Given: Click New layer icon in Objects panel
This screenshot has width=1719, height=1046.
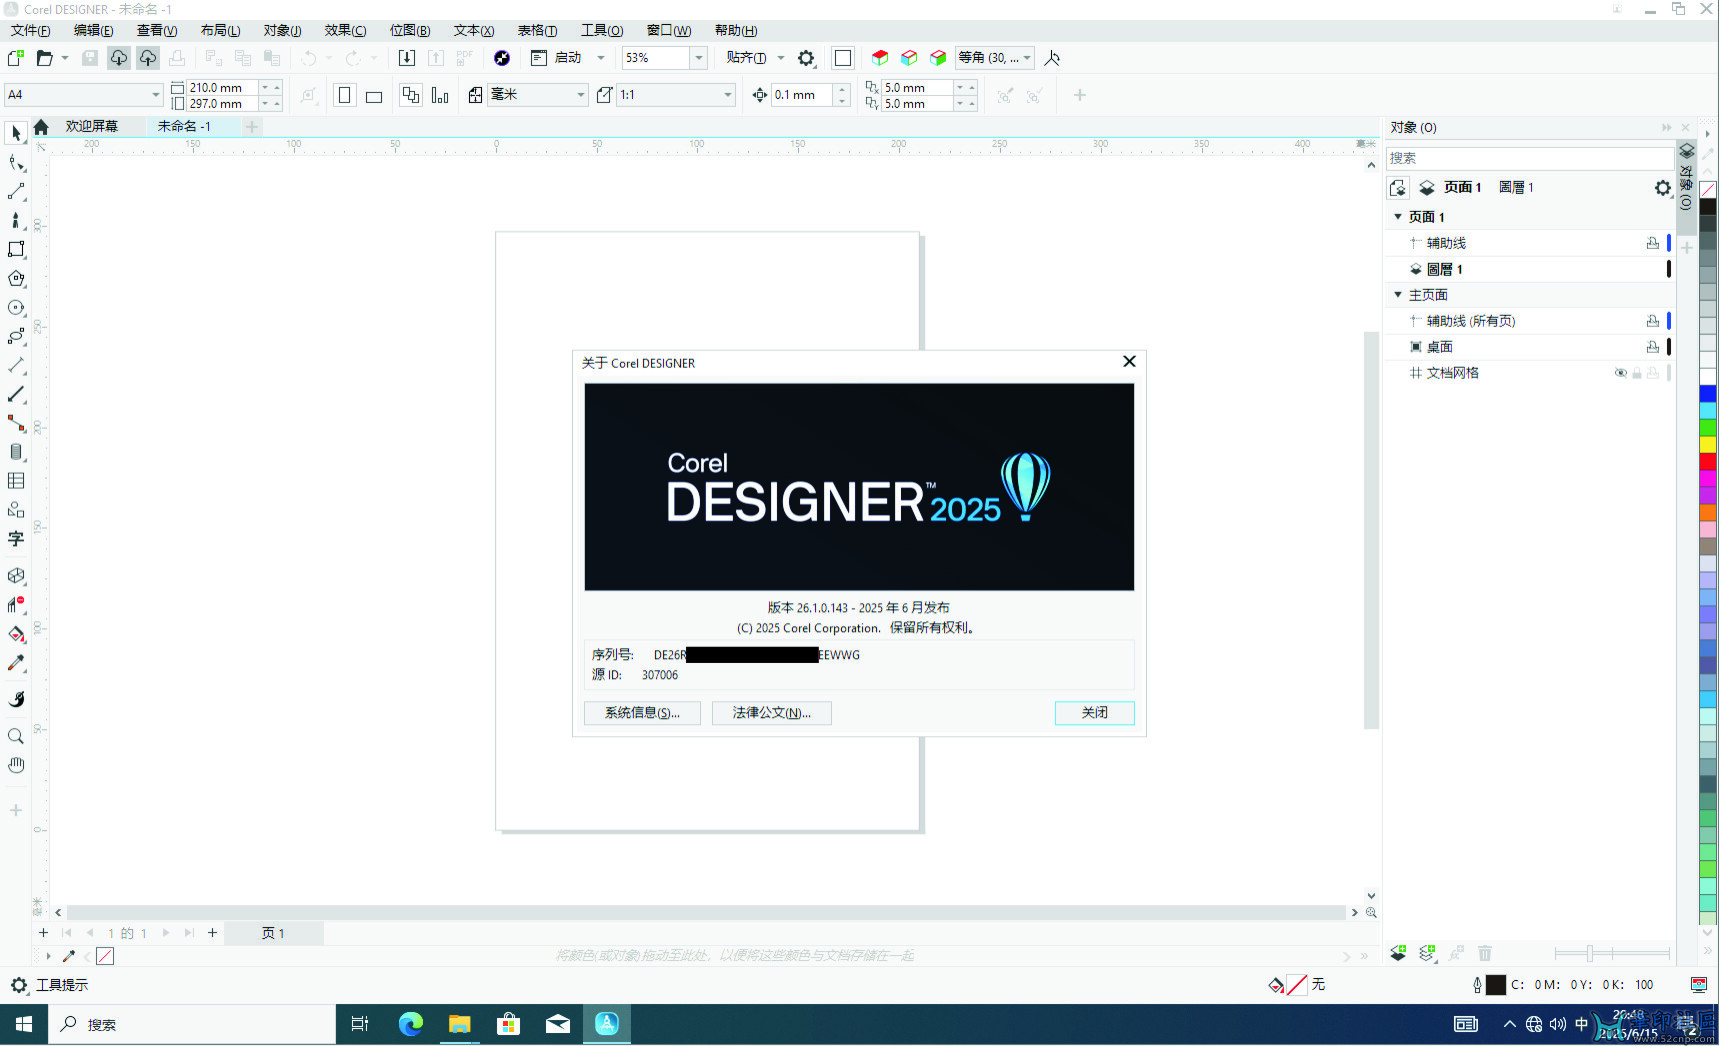Looking at the screenshot, I should click(x=1398, y=953).
